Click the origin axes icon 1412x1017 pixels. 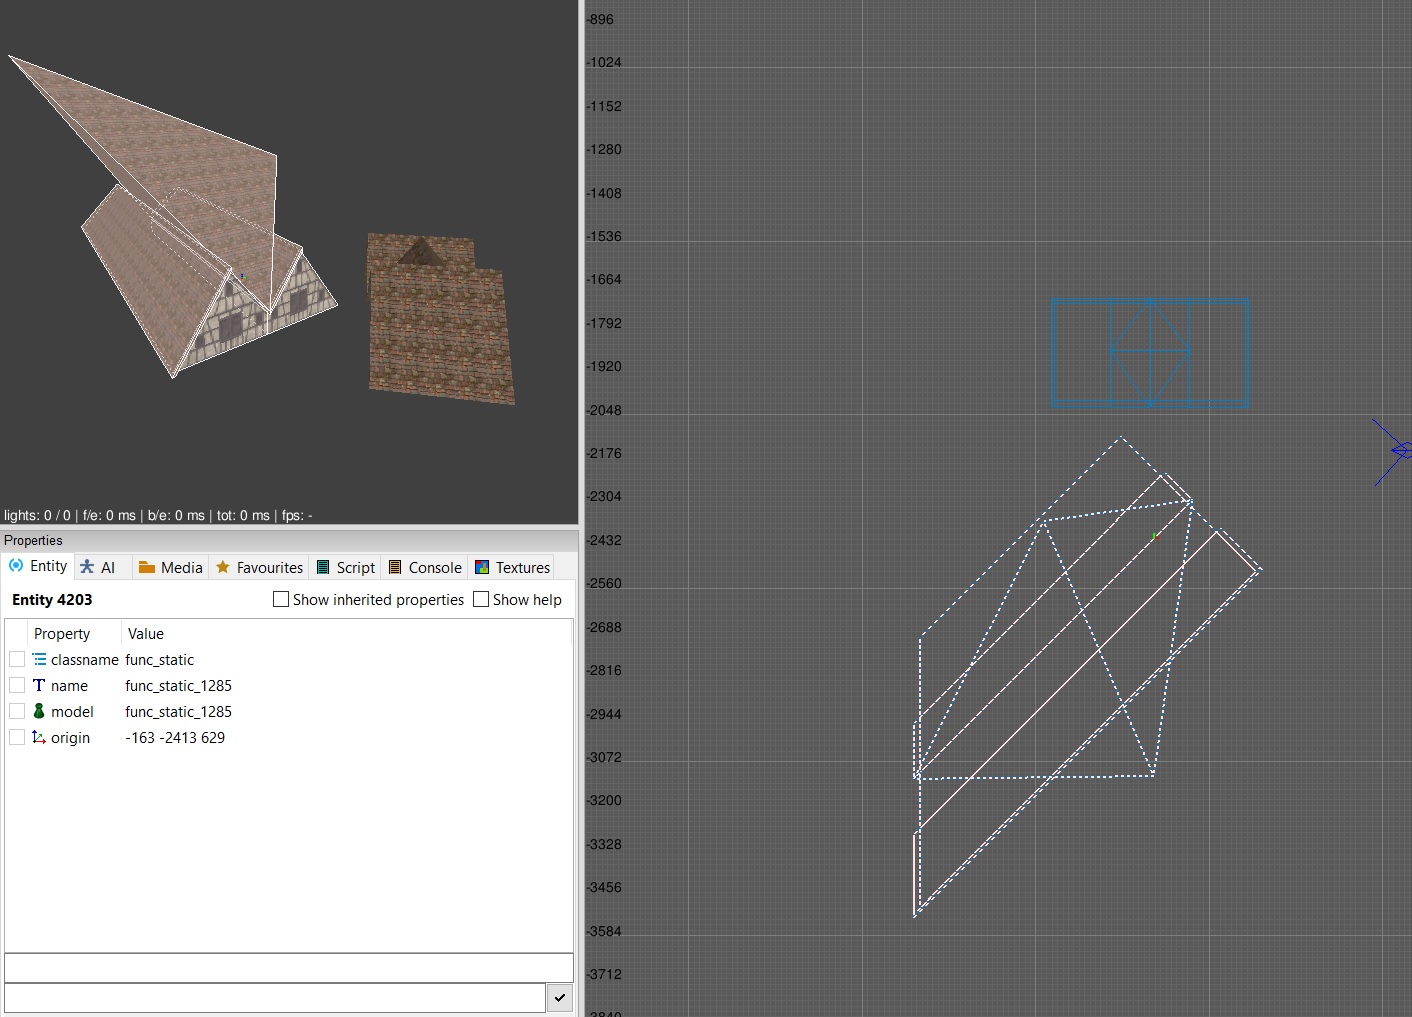pyautogui.click(x=39, y=737)
